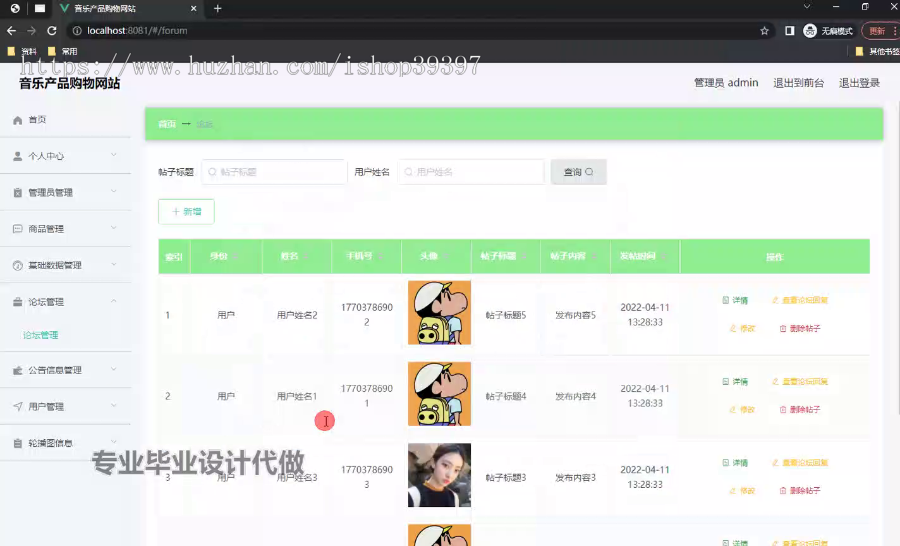The width and height of the screenshot is (900, 546).
Task: Expand the 轮播图信息 menu chevron
Action: coord(114,442)
